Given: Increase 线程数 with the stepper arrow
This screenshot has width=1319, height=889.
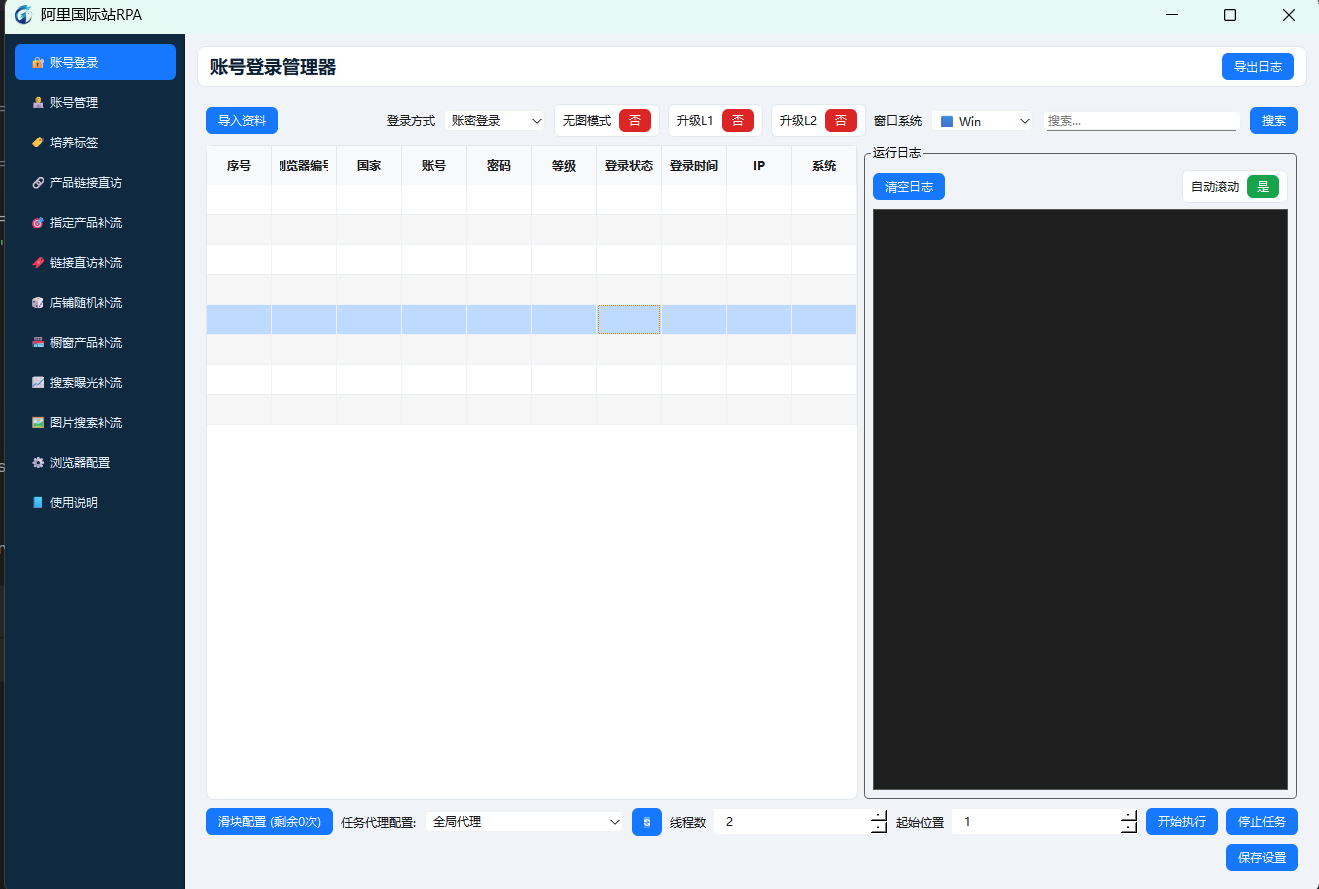Looking at the screenshot, I should coord(877,816).
